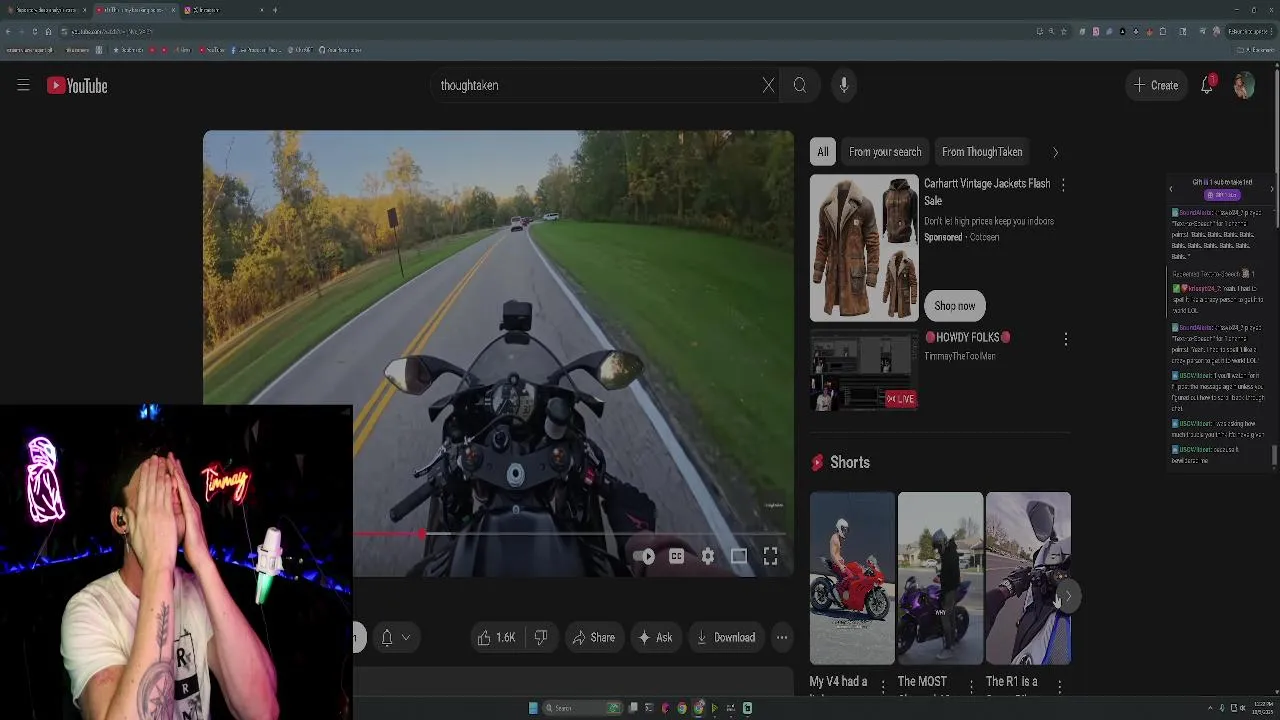Screen dimensions: 1280x720
Task: Clear the search box with the X icon
Action: click(x=768, y=85)
